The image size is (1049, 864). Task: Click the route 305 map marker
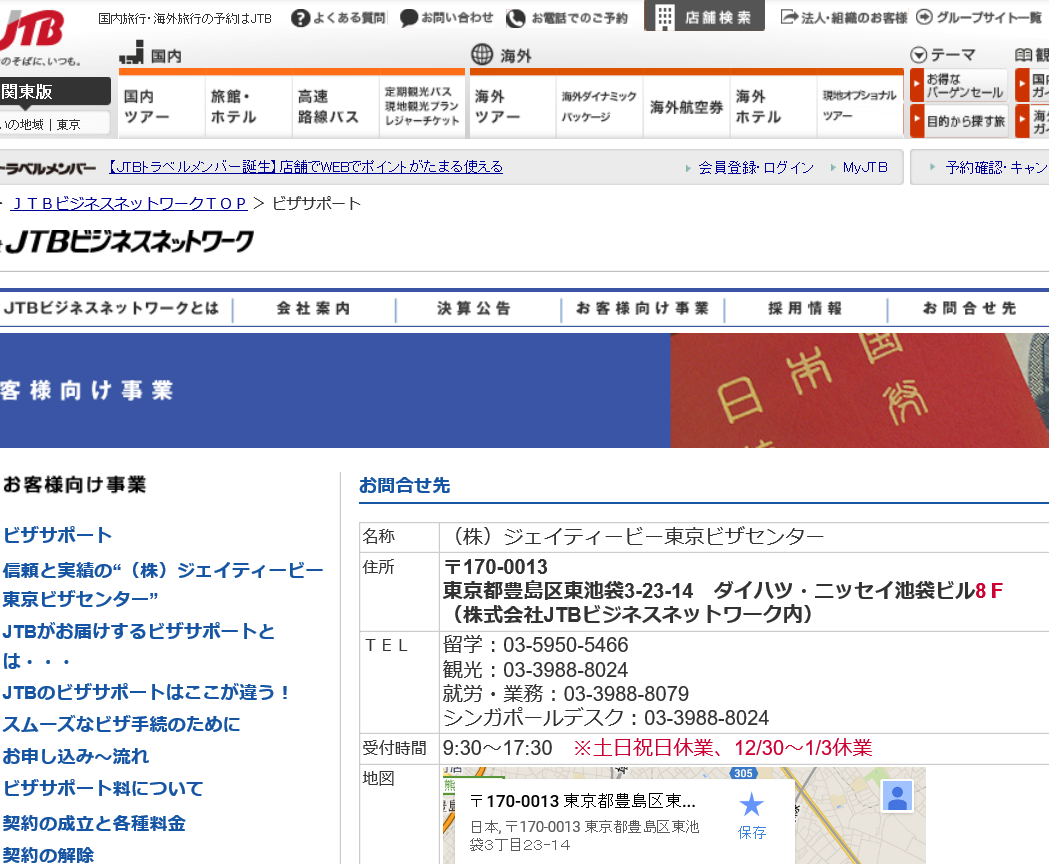(743, 773)
